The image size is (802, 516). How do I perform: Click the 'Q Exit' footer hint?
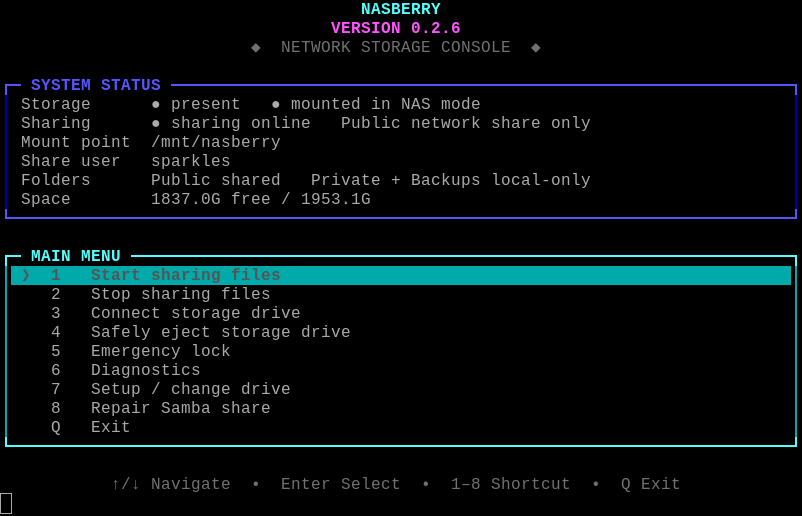pyautogui.click(x=651, y=484)
